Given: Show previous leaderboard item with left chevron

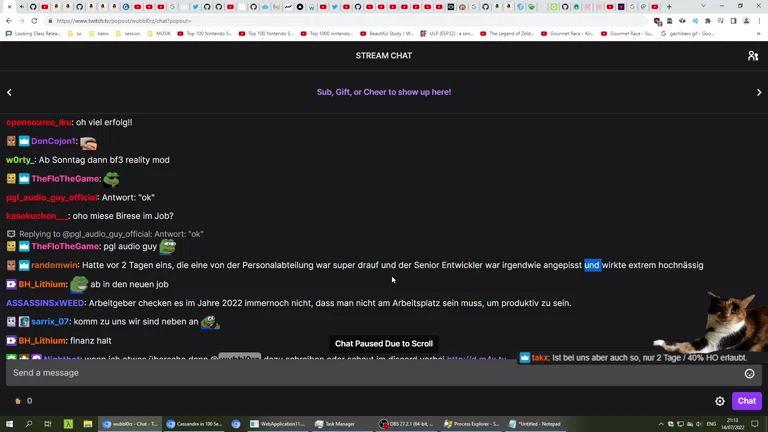Looking at the screenshot, I should (10, 92).
